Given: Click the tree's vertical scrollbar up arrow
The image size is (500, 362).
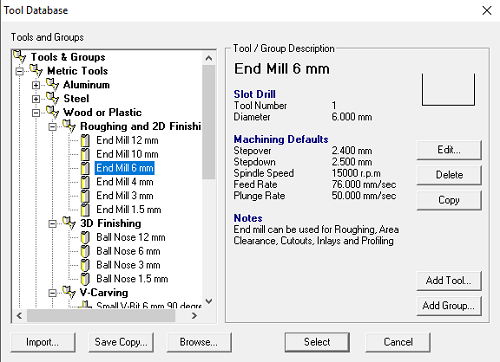Looking at the screenshot, I should [209, 58].
